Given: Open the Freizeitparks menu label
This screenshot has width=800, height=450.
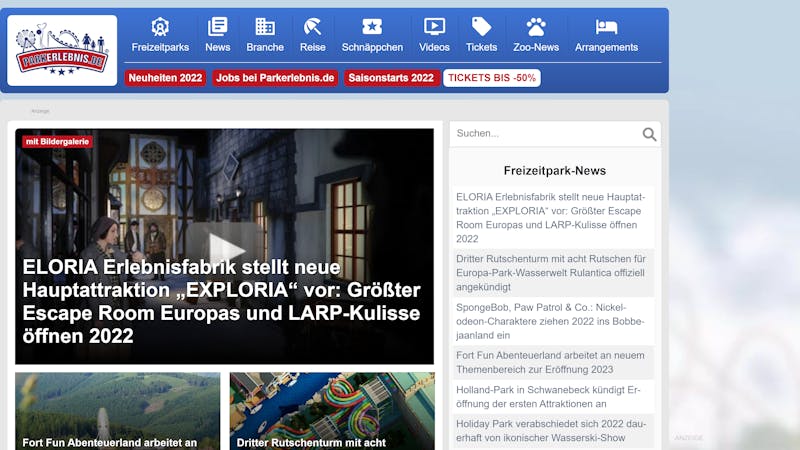Looking at the screenshot, I should click(x=160, y=47).
